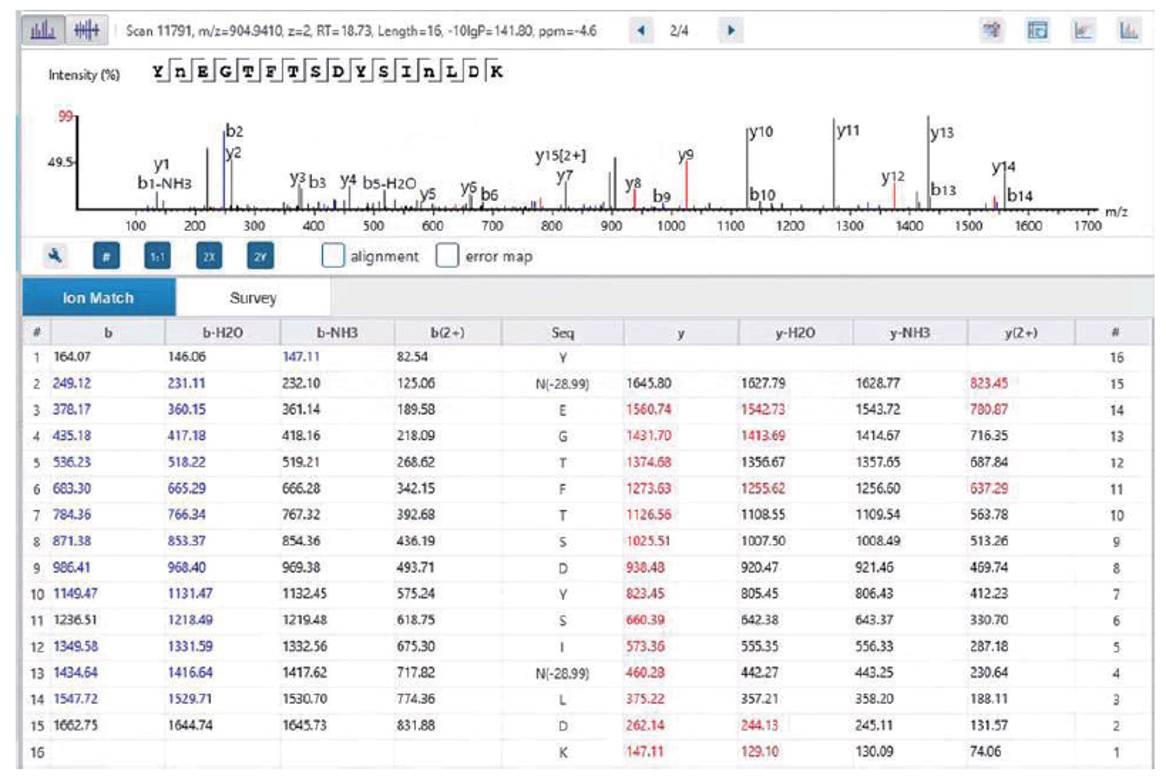Select cell value 378.17 in b column
Viewport: 1166px width, 782px height.
(71, 409)
